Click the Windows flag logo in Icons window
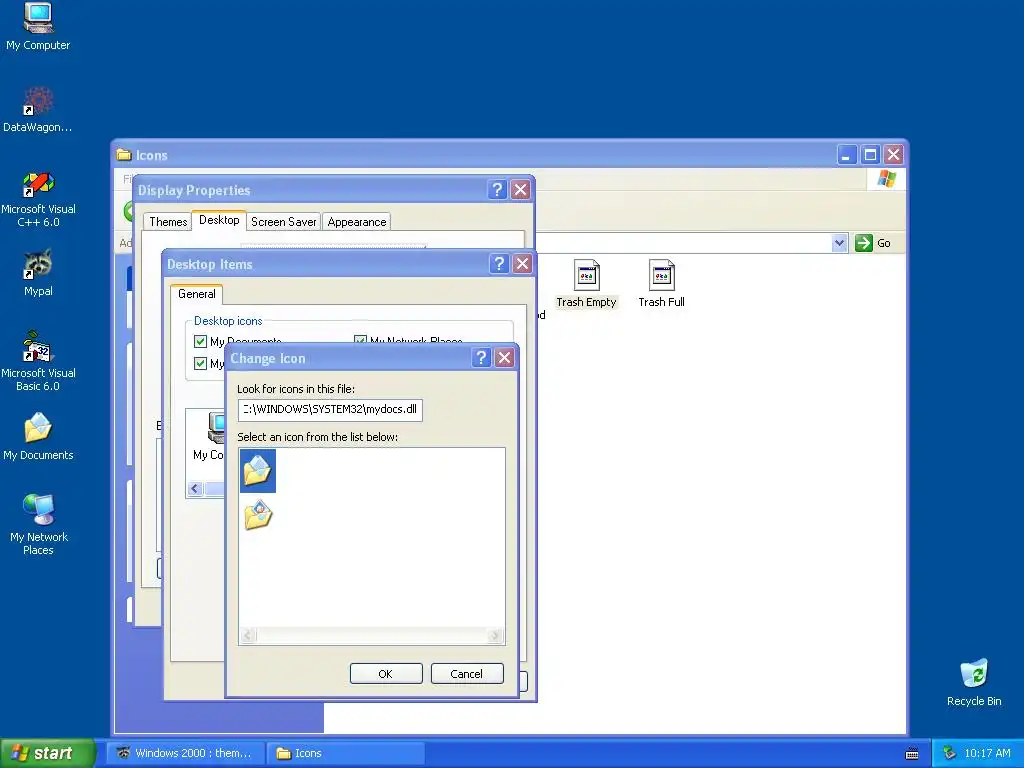The width and height of the screenshot is (1024, 768). click(886, 178)
